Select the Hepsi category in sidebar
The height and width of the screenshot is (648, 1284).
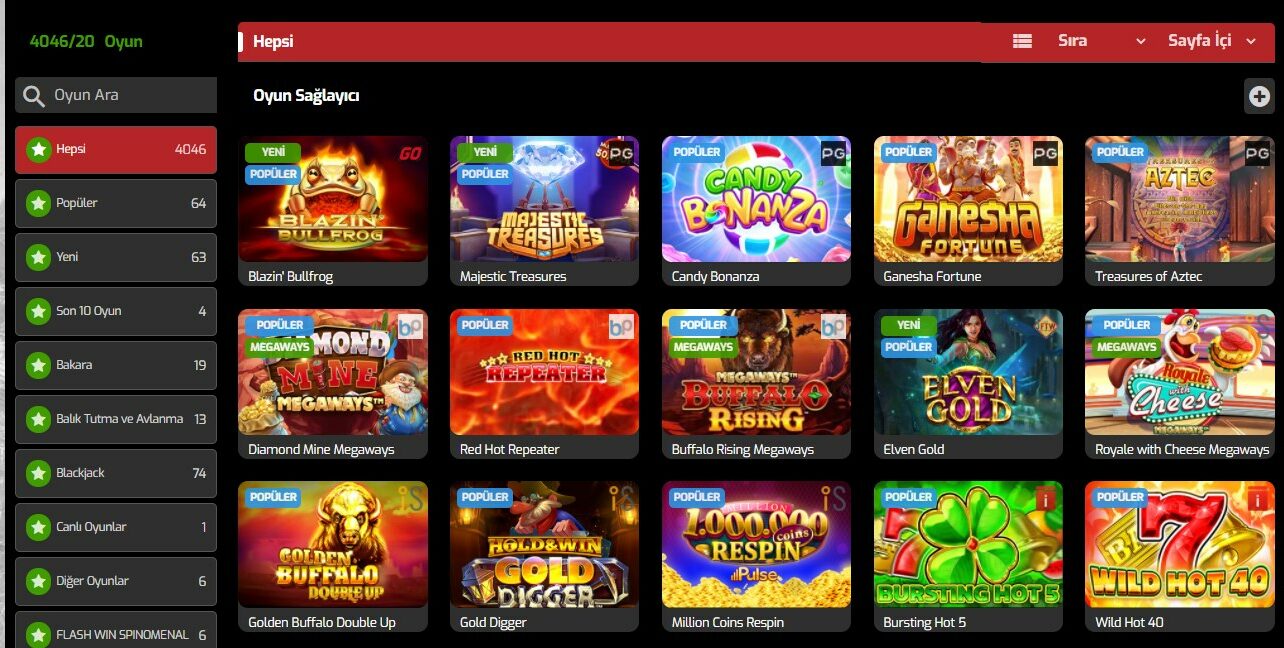[116, 150]
